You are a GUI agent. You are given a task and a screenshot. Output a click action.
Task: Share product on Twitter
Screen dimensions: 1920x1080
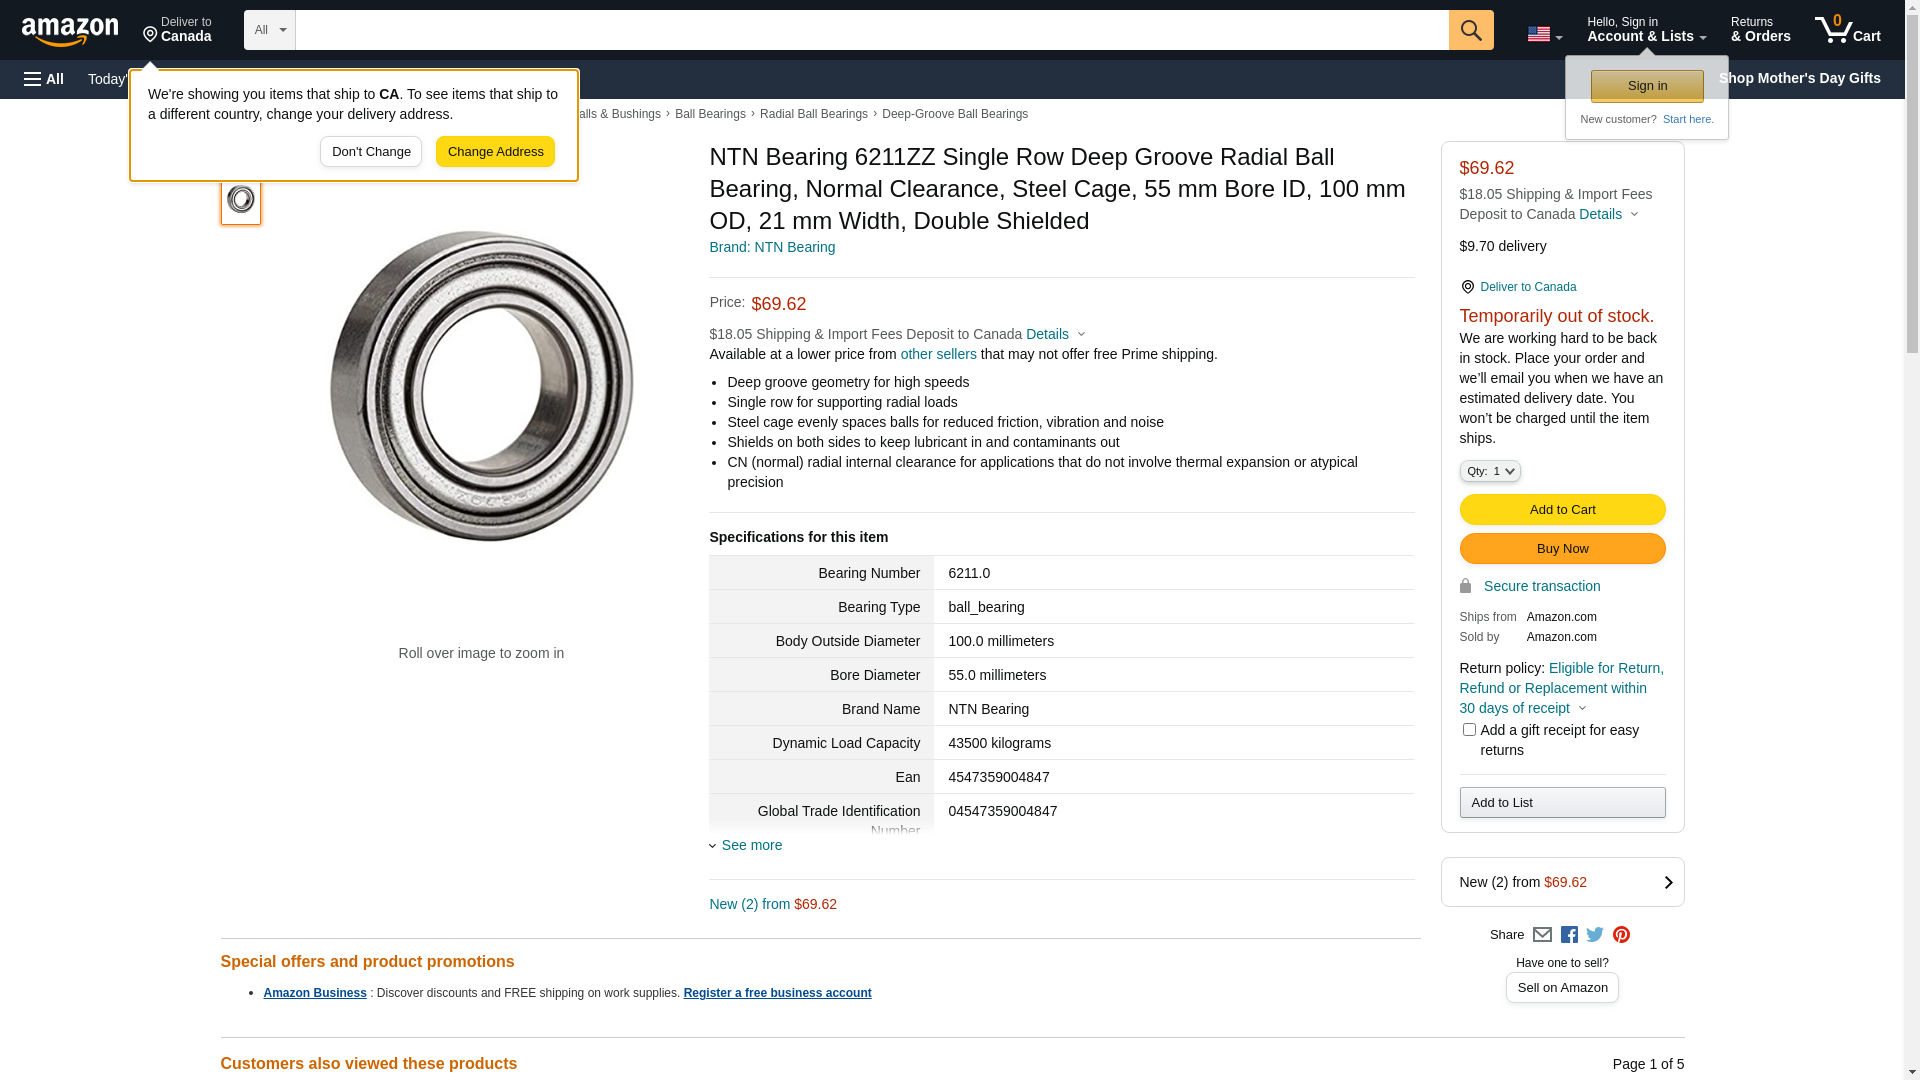coord(1595,935)
